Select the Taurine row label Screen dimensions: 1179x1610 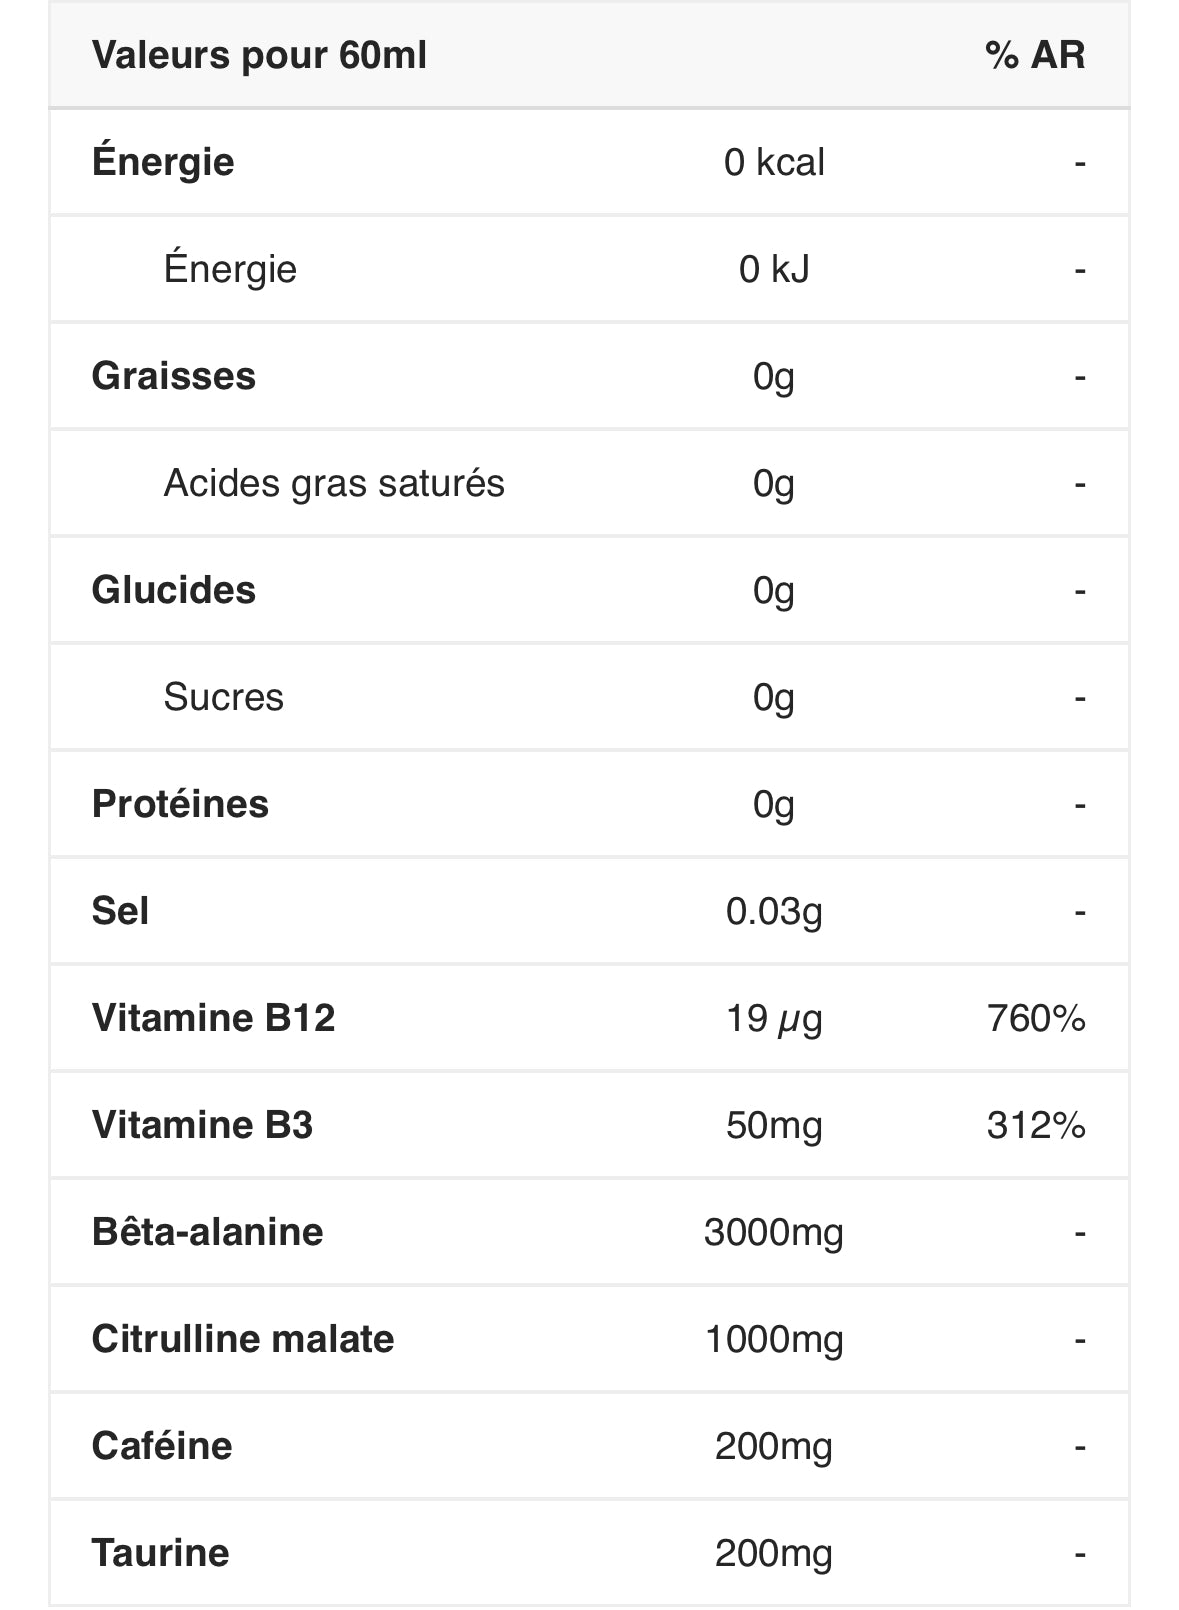161,1553
